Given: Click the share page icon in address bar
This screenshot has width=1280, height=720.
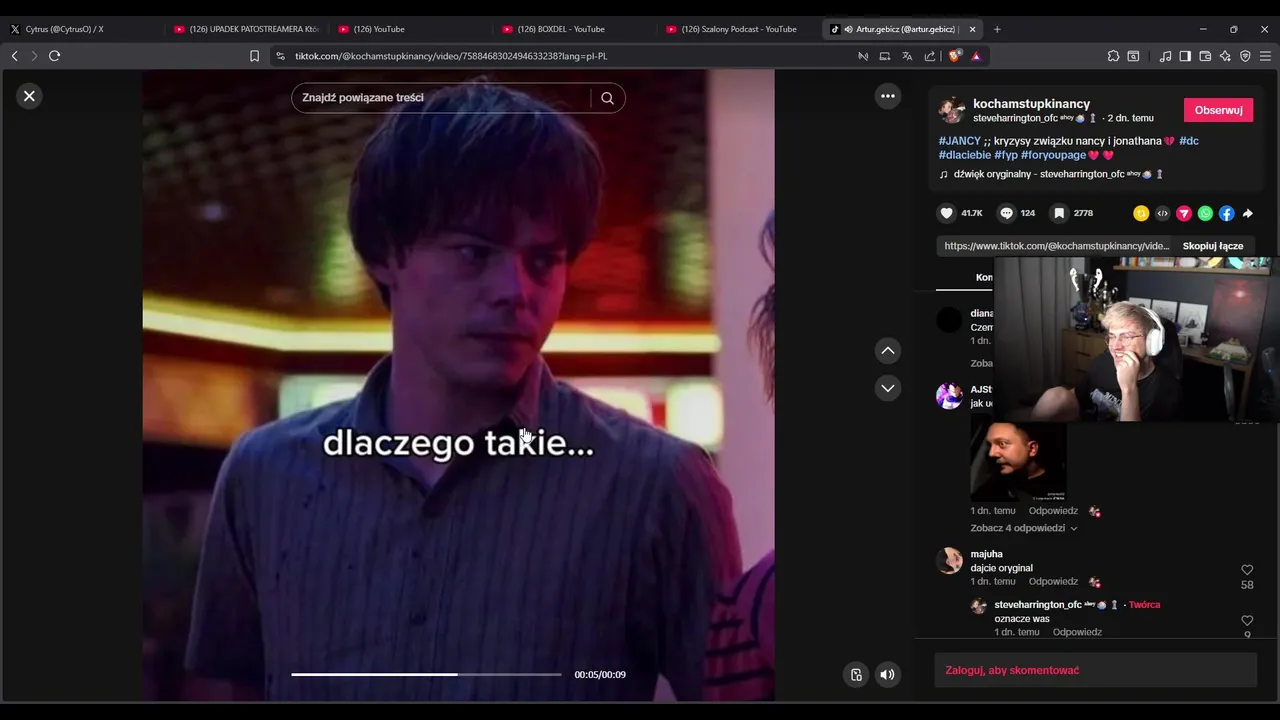Looking at the screenshot, I should click(x=930, y=56).
